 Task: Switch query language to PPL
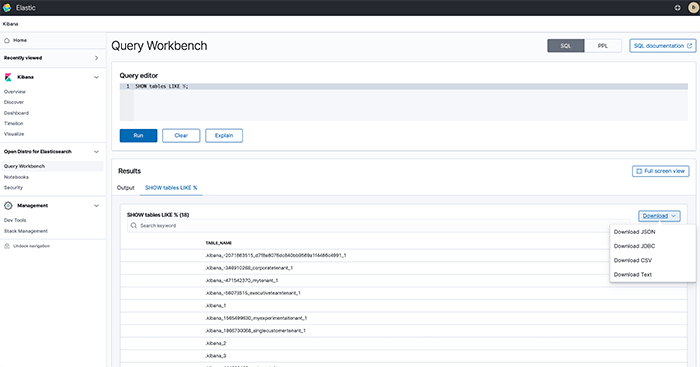pos(603,46)
